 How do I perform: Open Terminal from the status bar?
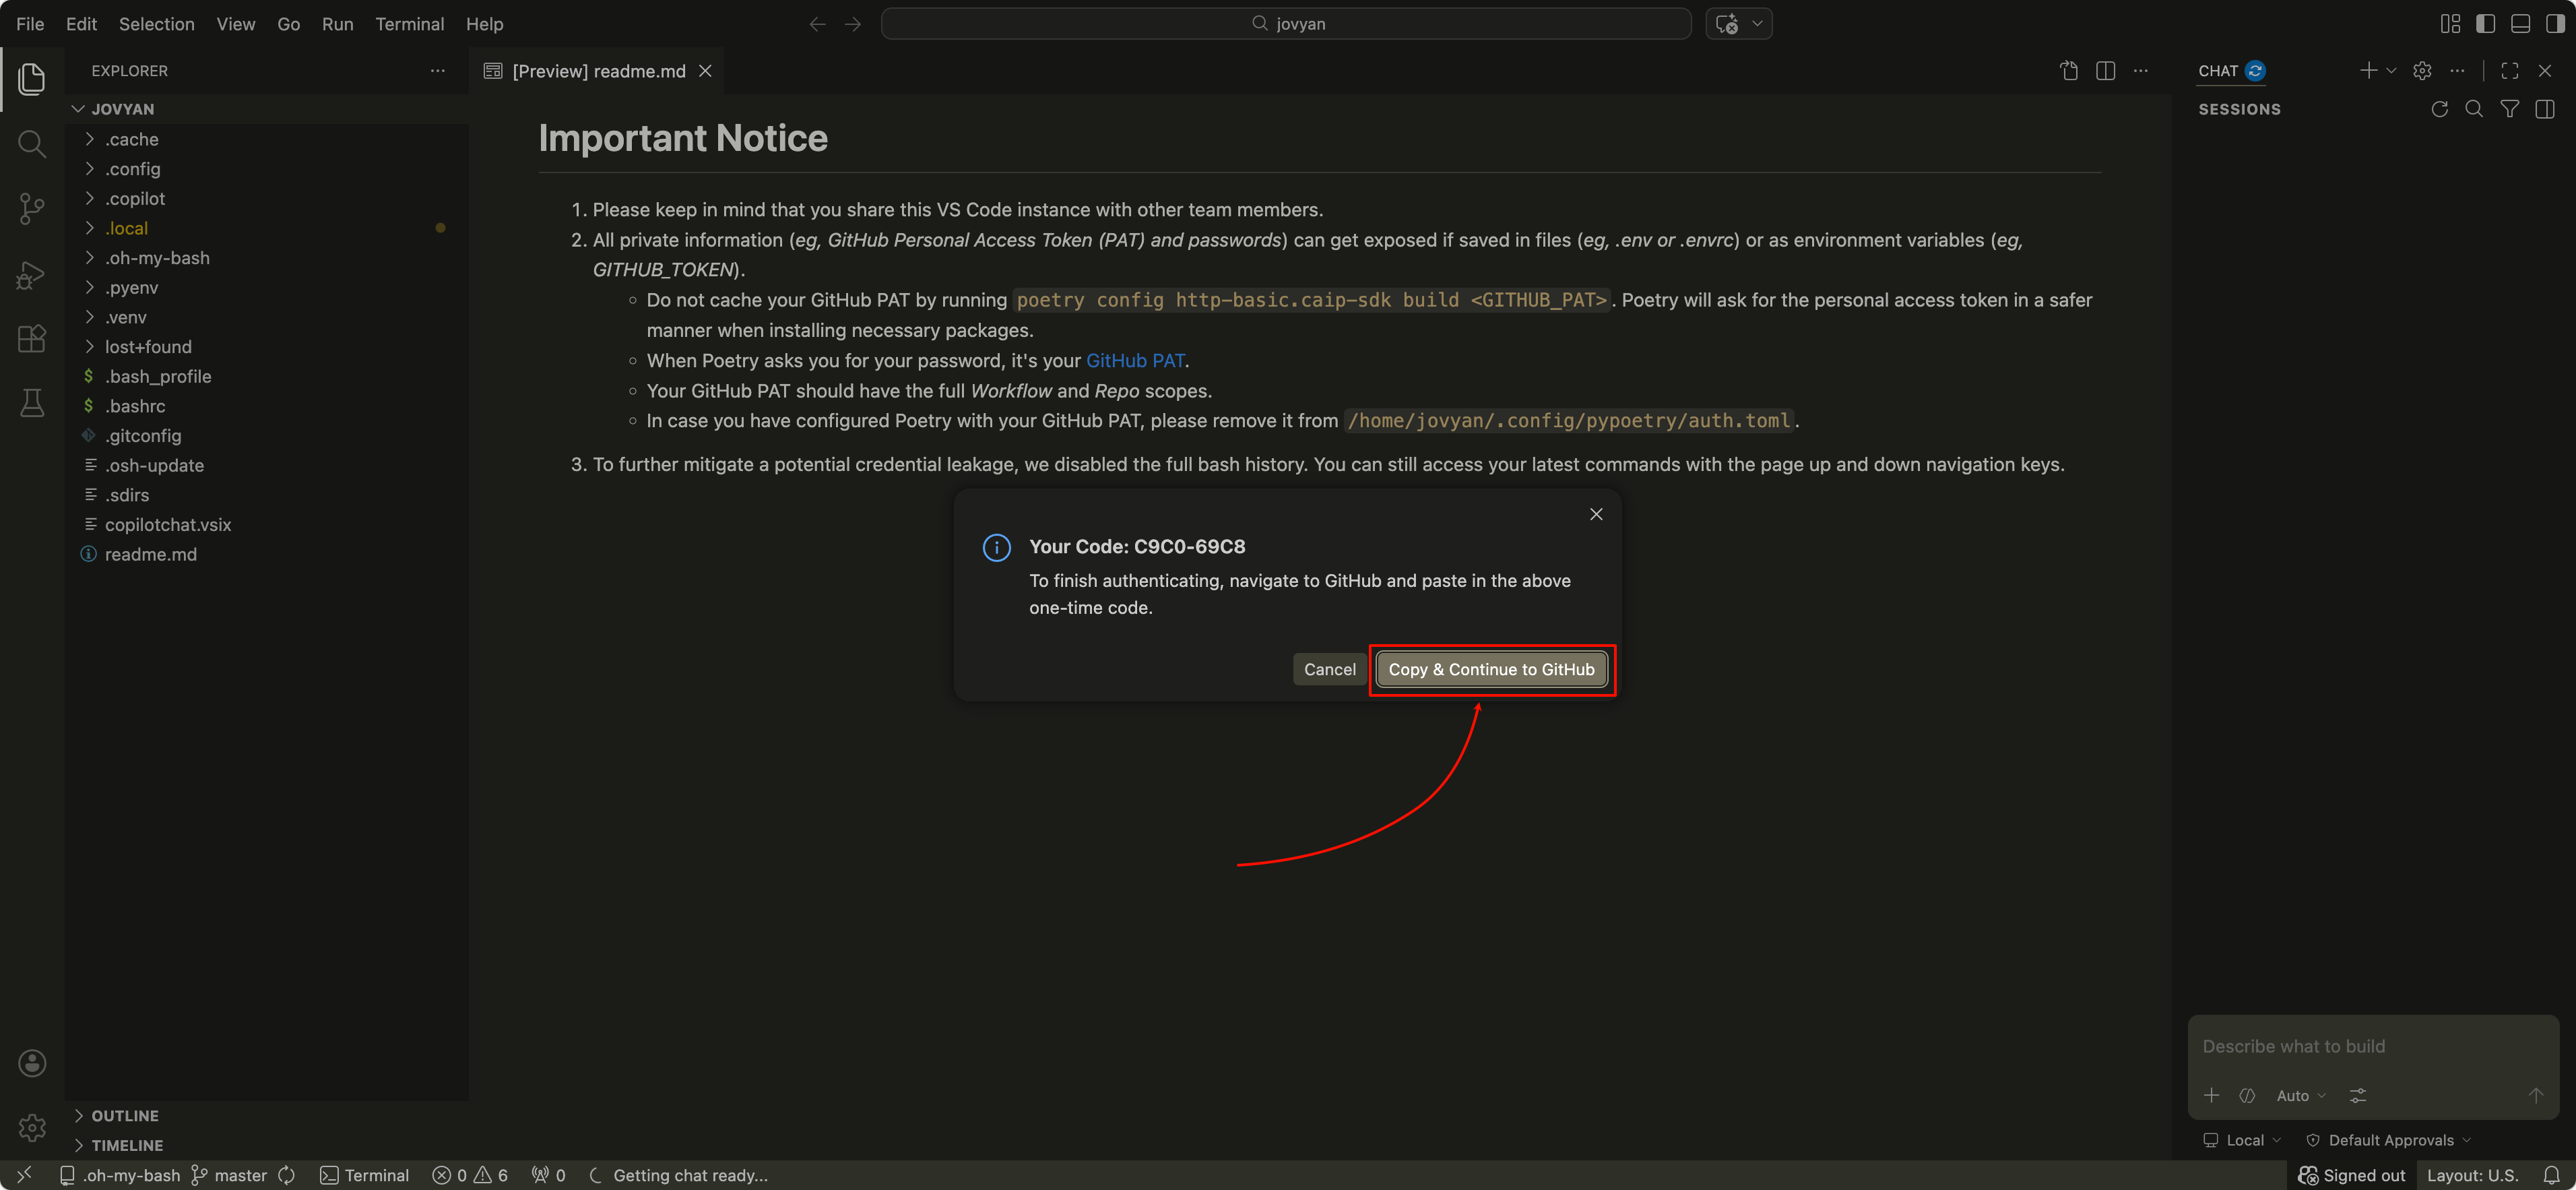pyautogui.click(x=365, y=1175)
